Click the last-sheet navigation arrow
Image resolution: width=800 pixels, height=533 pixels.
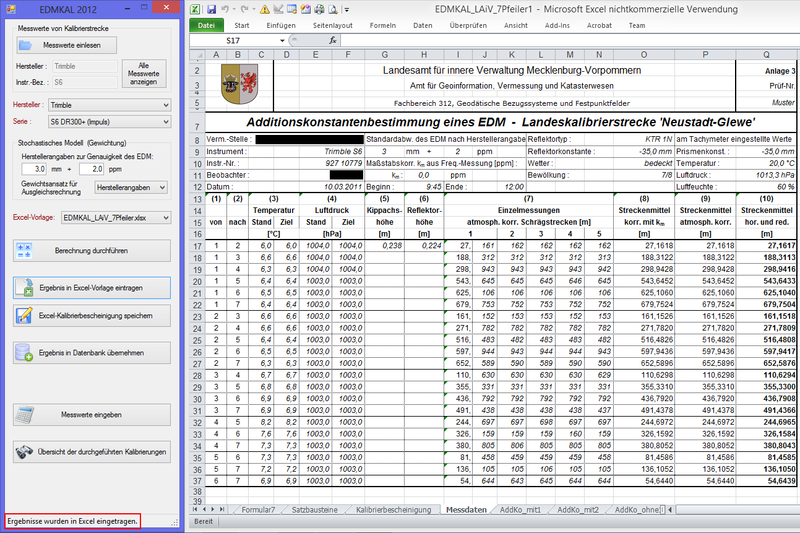(x=221, y=509)
